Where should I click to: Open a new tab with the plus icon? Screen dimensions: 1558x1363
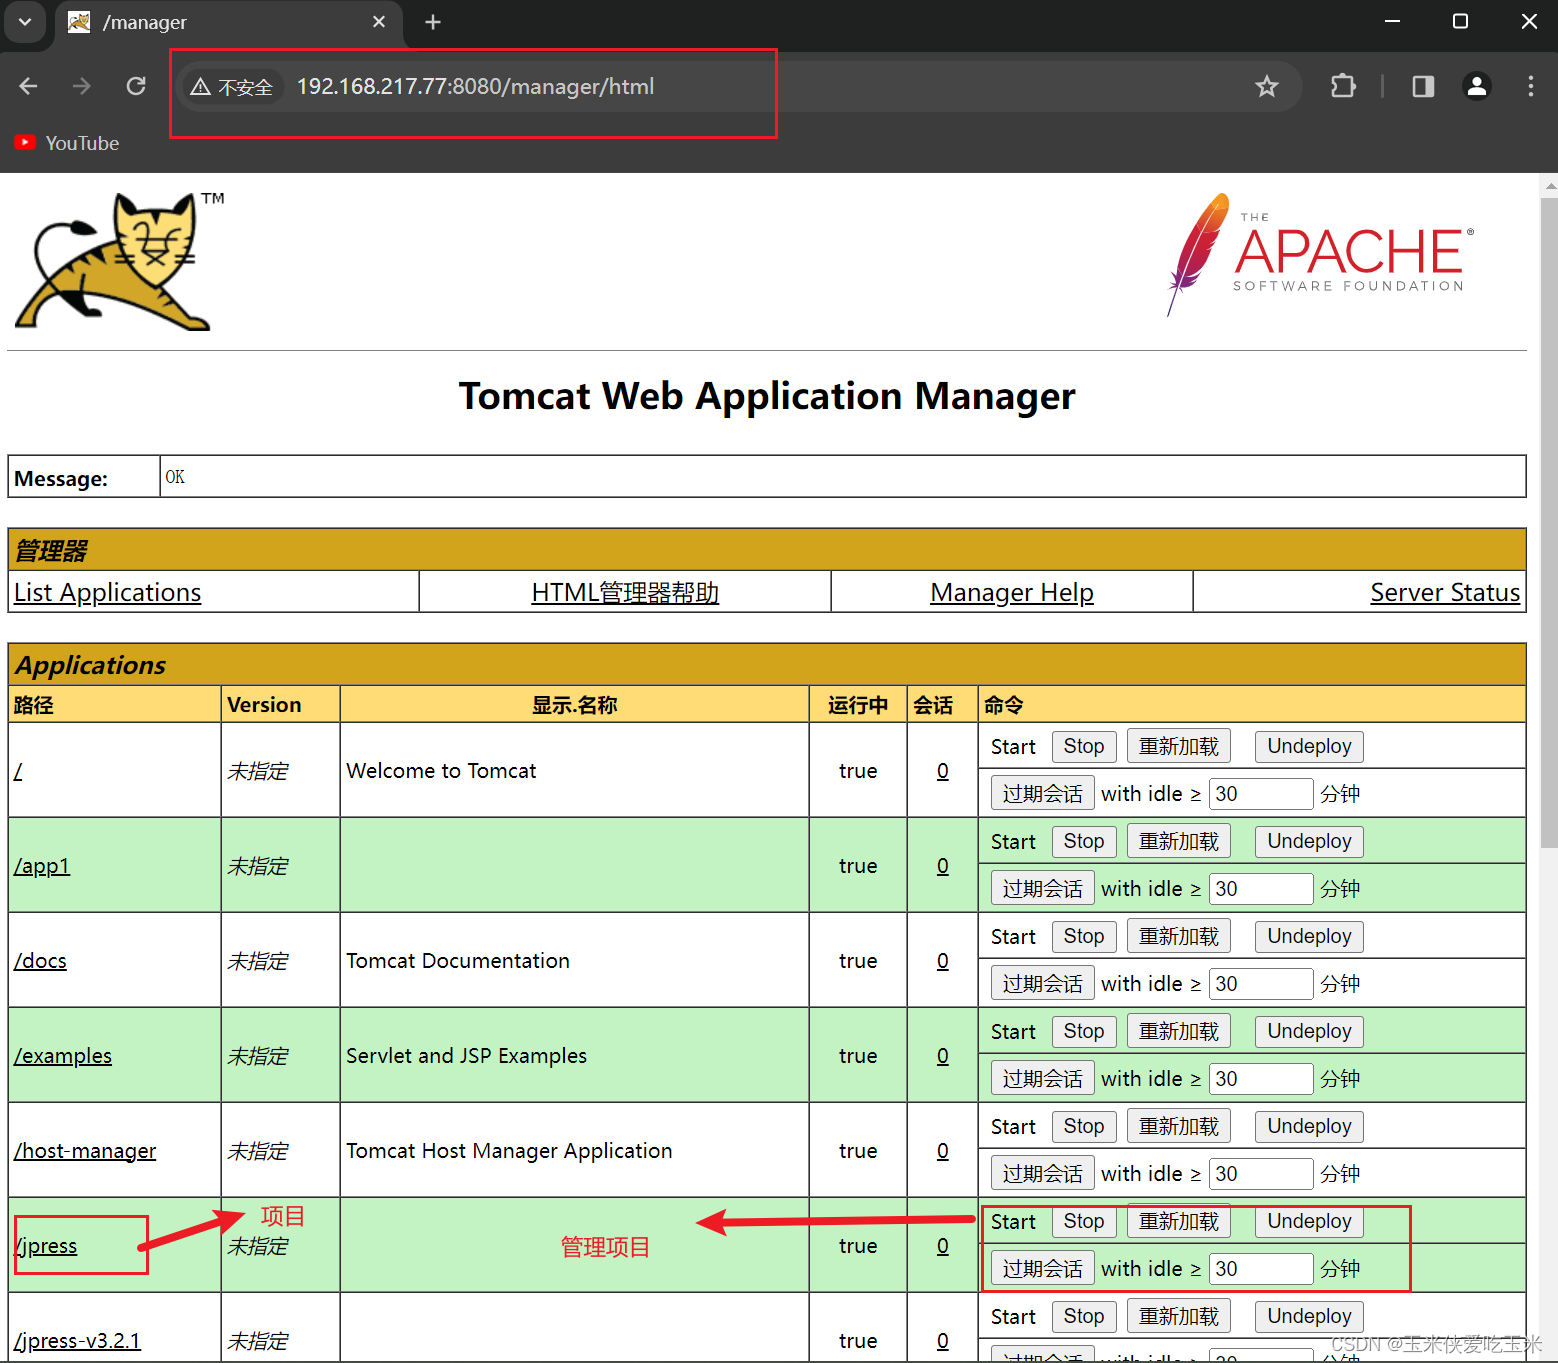click(433, 22)
